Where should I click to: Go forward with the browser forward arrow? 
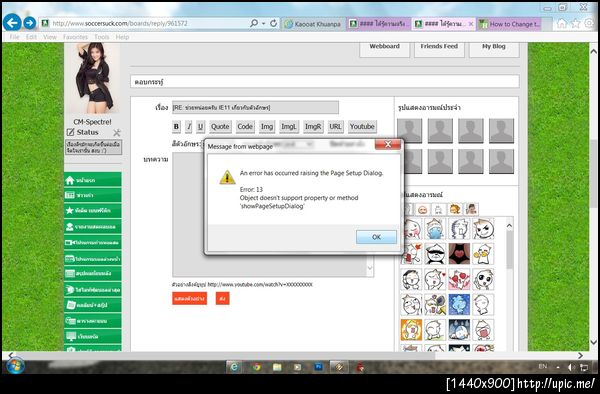coord(29,23)
